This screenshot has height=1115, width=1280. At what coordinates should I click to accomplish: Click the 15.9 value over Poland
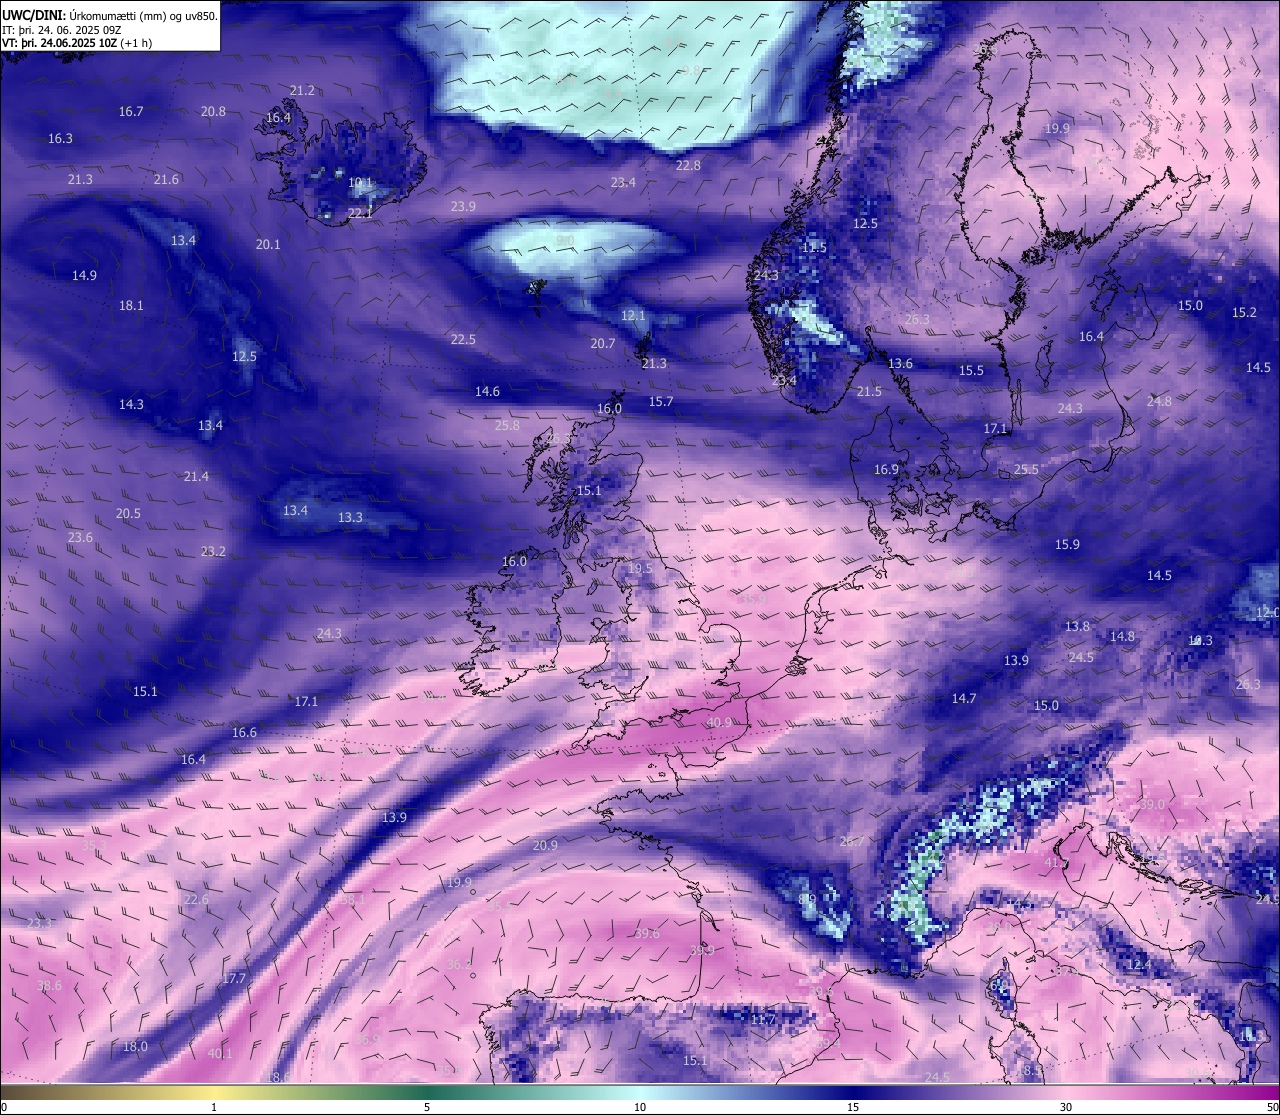pos(1067,544)
